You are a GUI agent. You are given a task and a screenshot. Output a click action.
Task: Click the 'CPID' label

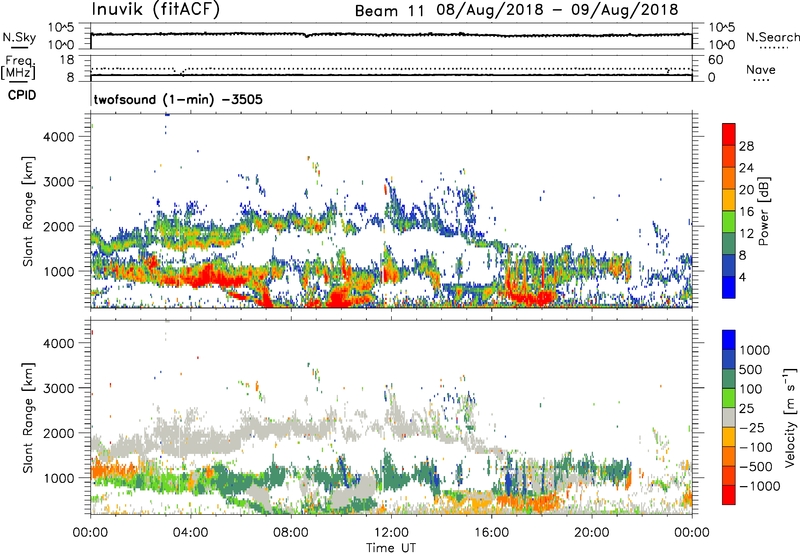click(22, 95)
